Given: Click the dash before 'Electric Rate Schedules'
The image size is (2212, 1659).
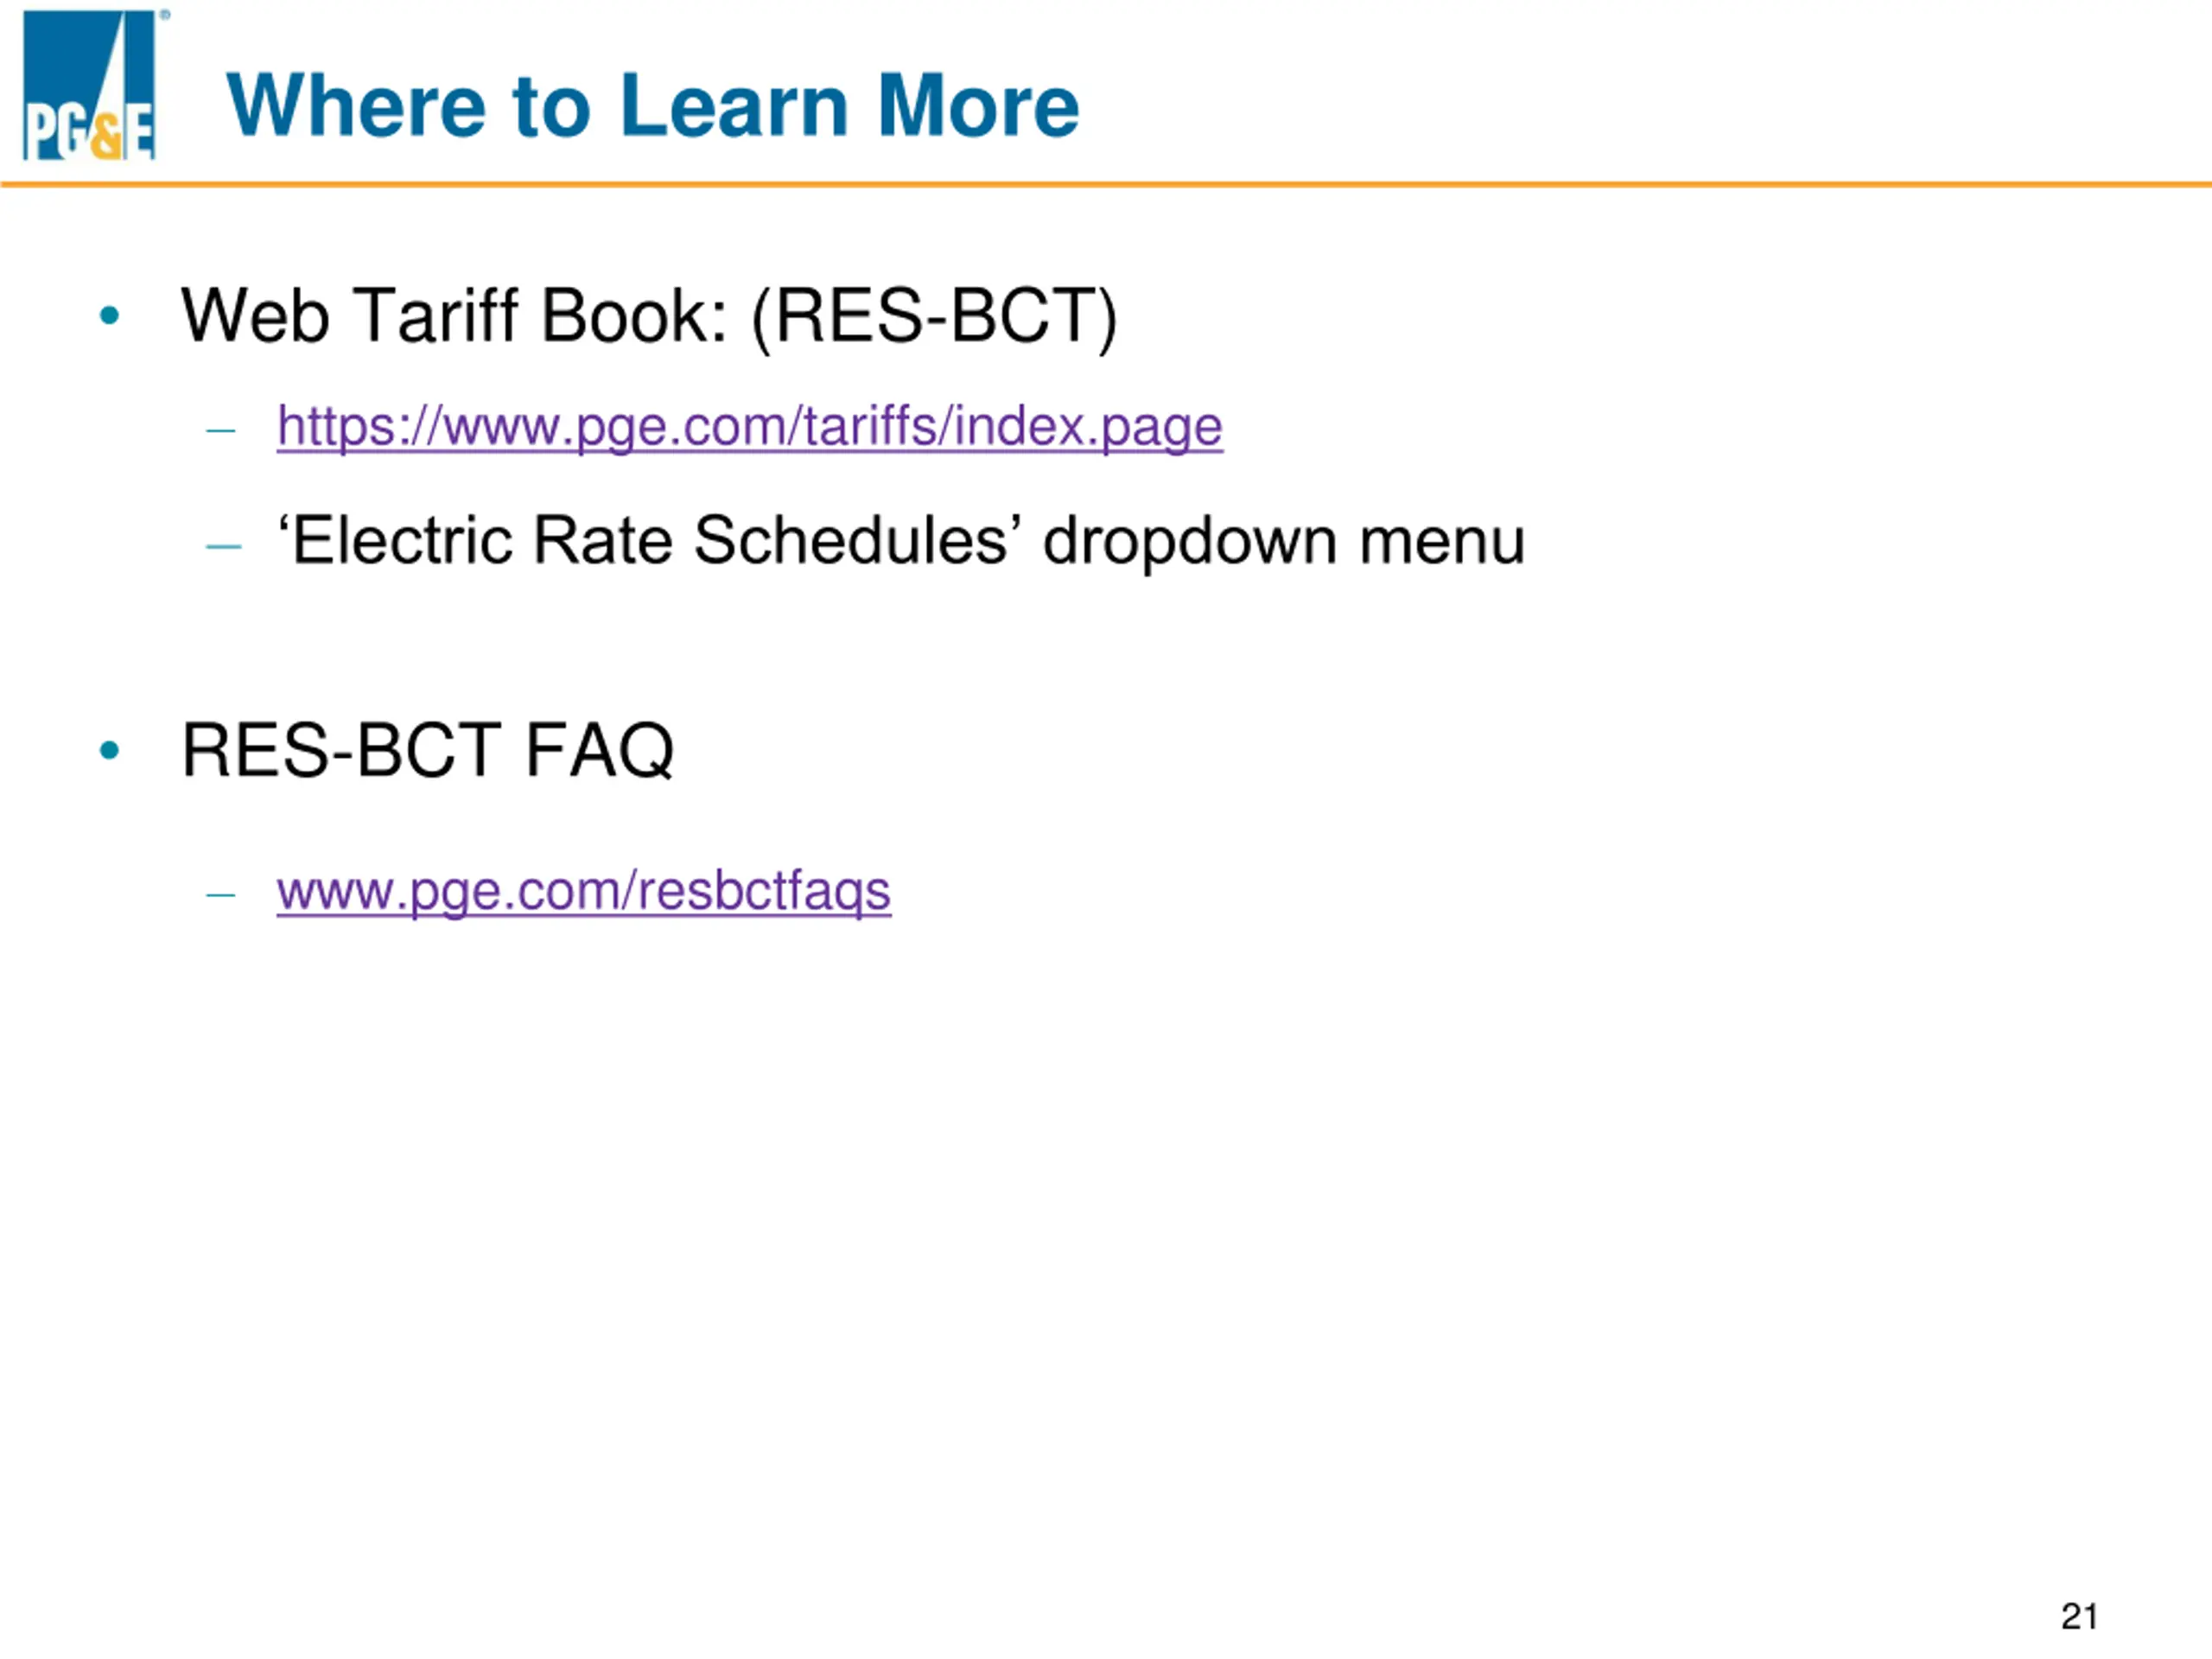Looking at the screenshot, I should pos(223,546).
